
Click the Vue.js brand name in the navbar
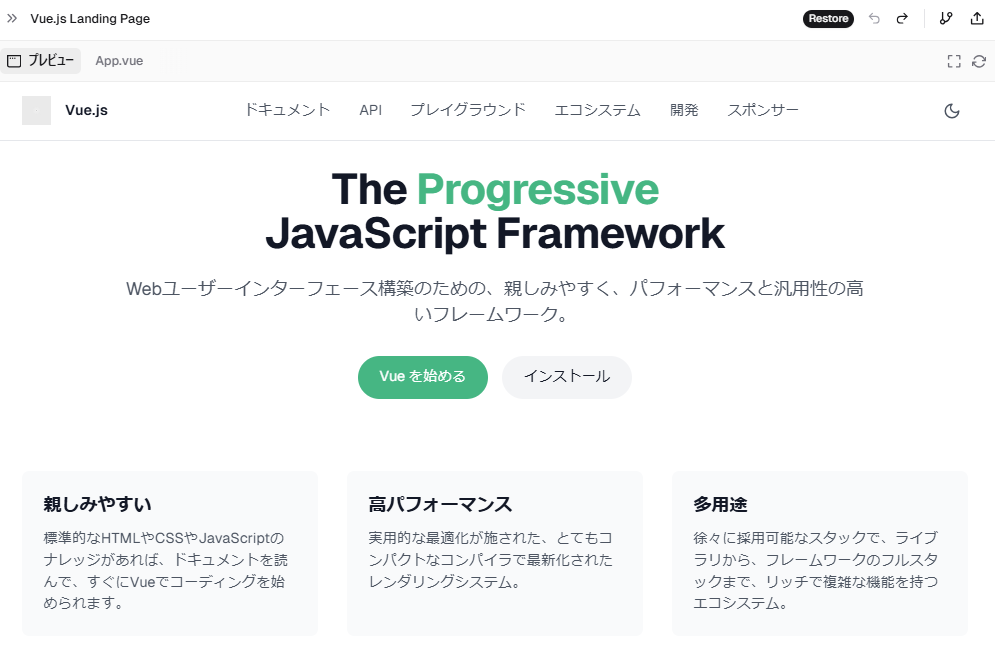click(86, 110)
